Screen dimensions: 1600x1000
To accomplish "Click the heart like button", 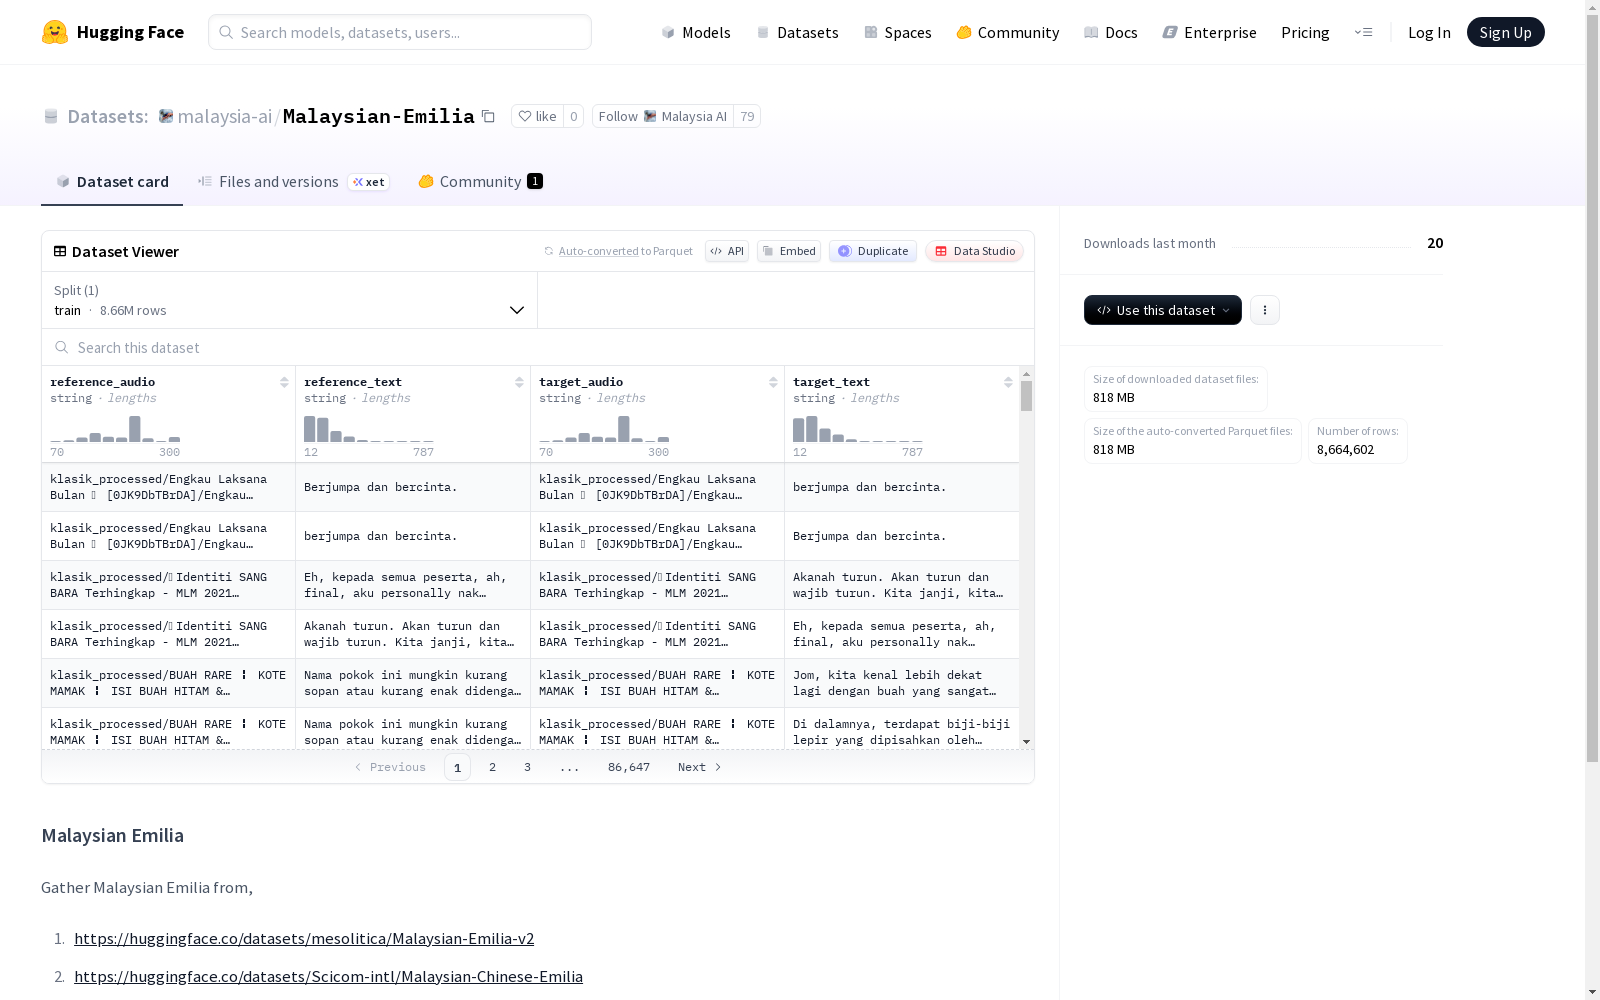I will click(x=537, y=116).
